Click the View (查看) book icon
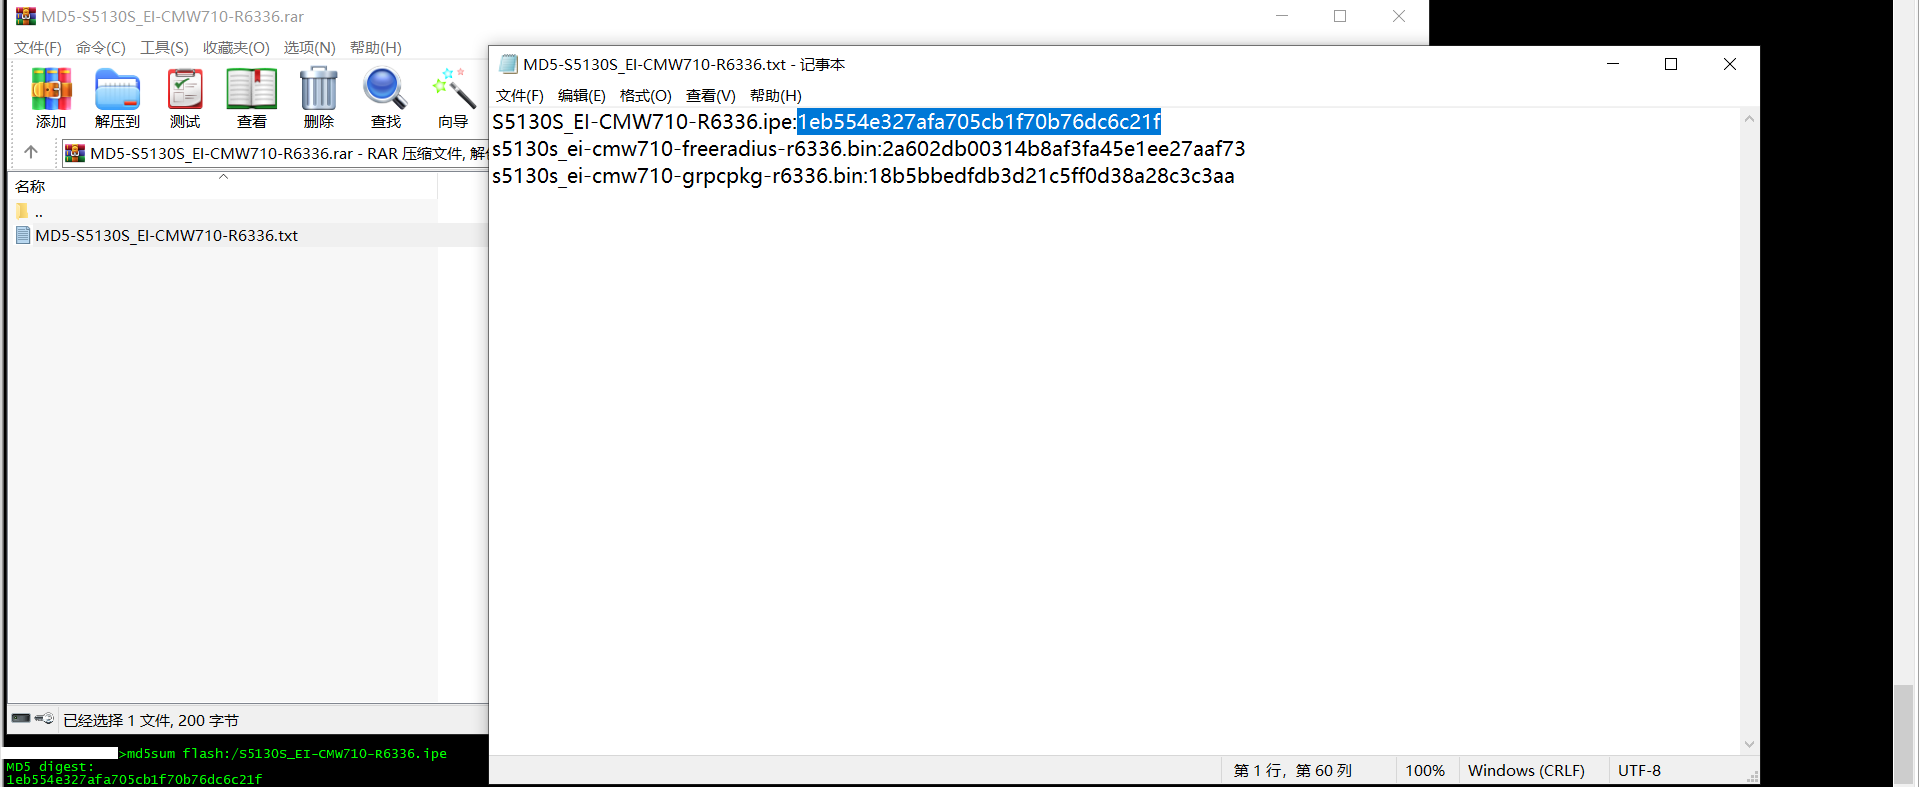This screenshot has width=1920, height=787. click(x=251, y=98)
